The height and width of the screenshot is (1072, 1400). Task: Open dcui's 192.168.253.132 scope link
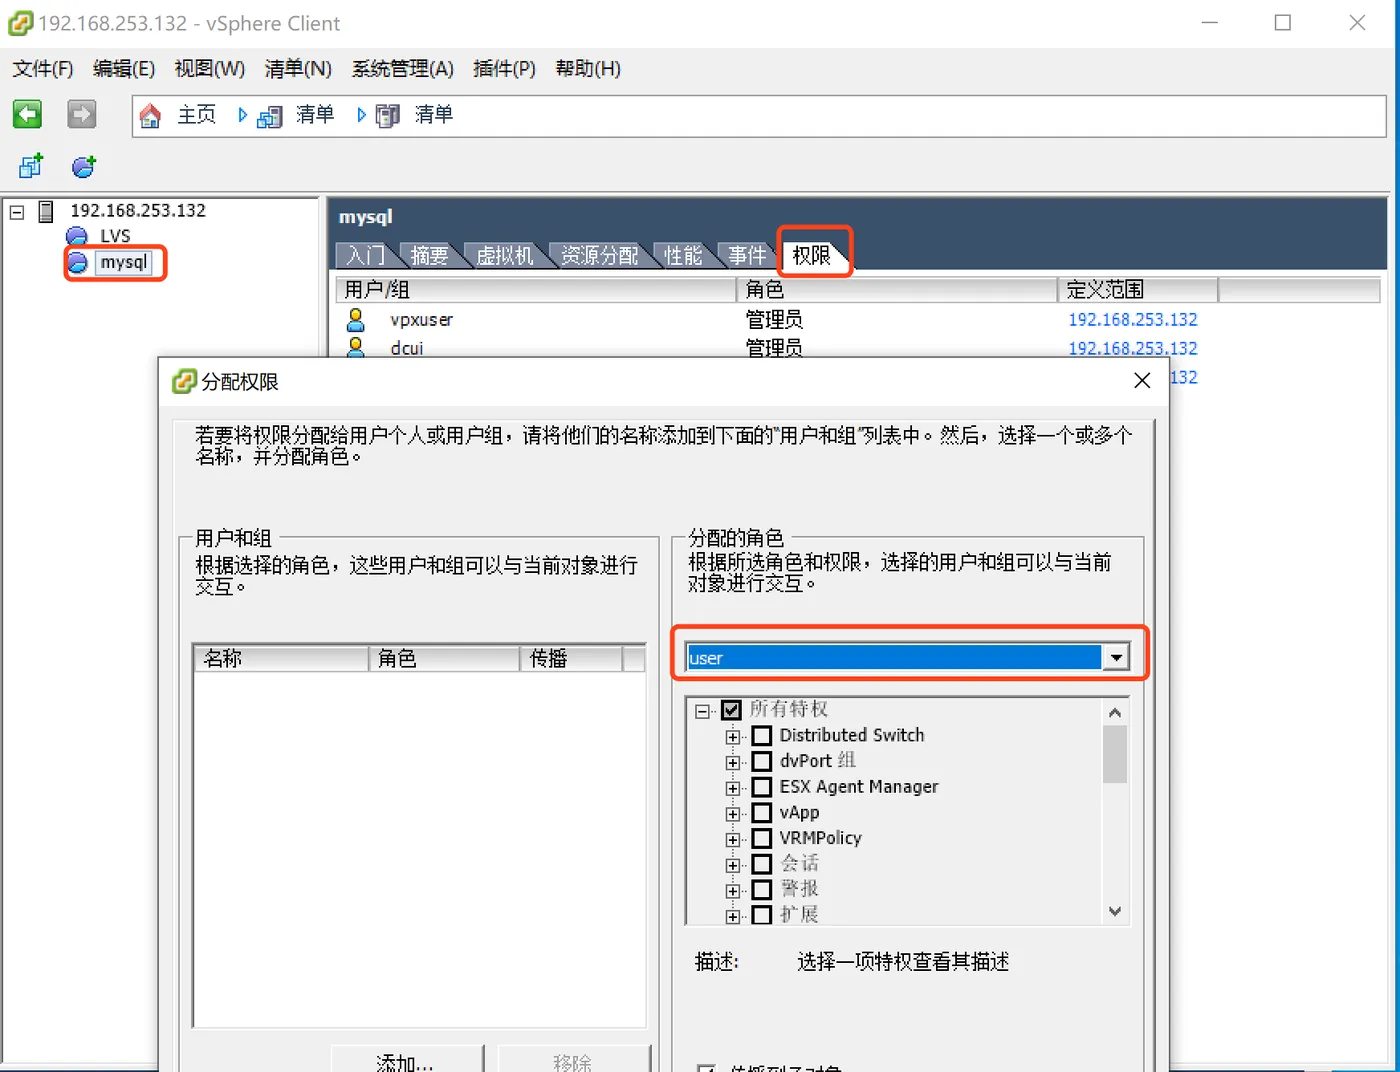point(1133,348)
